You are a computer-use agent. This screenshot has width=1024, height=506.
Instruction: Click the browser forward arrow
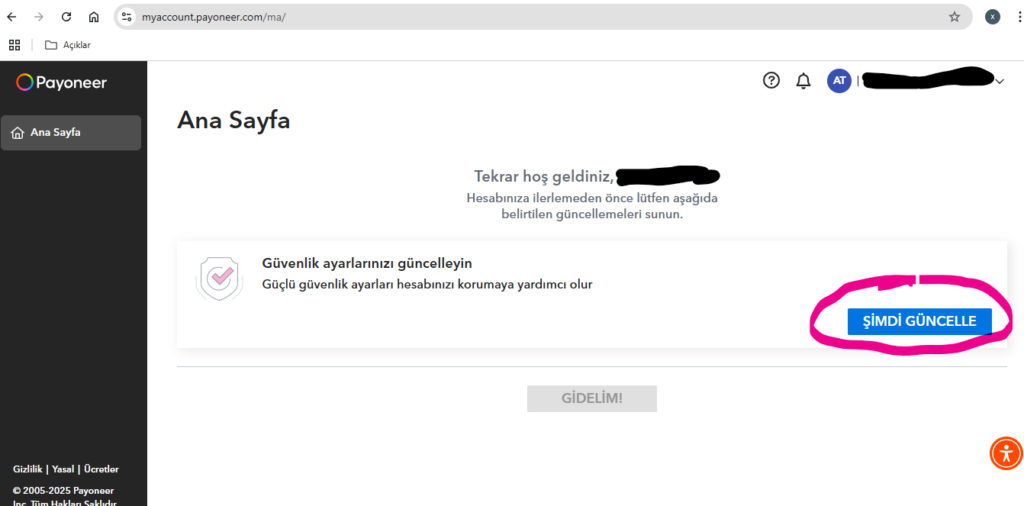click(39, 17)
